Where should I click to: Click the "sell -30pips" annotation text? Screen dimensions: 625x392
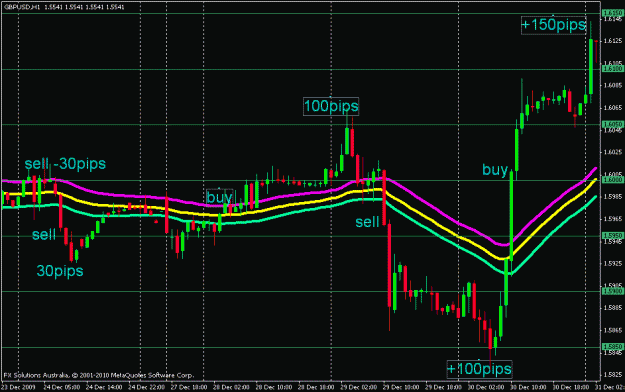coord(65,163)
